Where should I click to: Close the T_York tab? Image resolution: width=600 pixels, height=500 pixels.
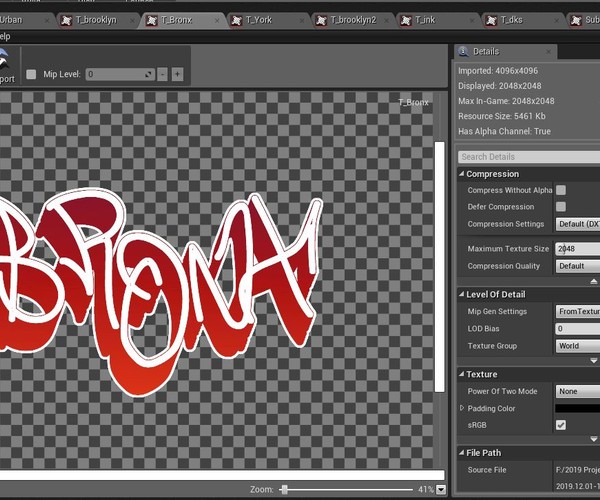pos(302,21)
